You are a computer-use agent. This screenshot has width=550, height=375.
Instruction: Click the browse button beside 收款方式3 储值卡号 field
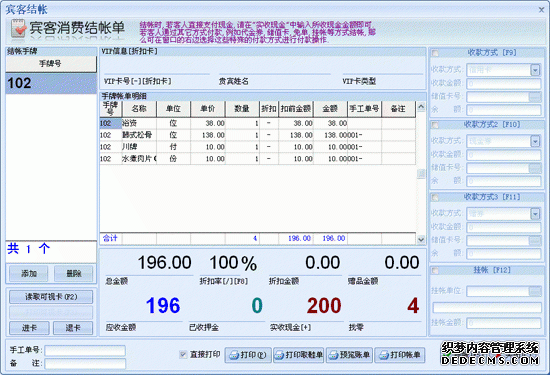(535, 240)
